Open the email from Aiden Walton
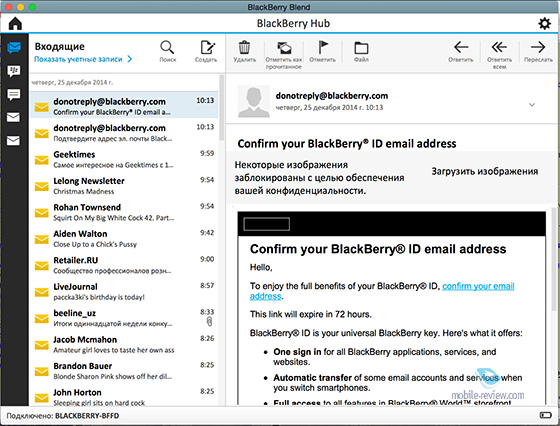Image resolution: width=560 pixels, height=426 pixels. pos(124,239)
